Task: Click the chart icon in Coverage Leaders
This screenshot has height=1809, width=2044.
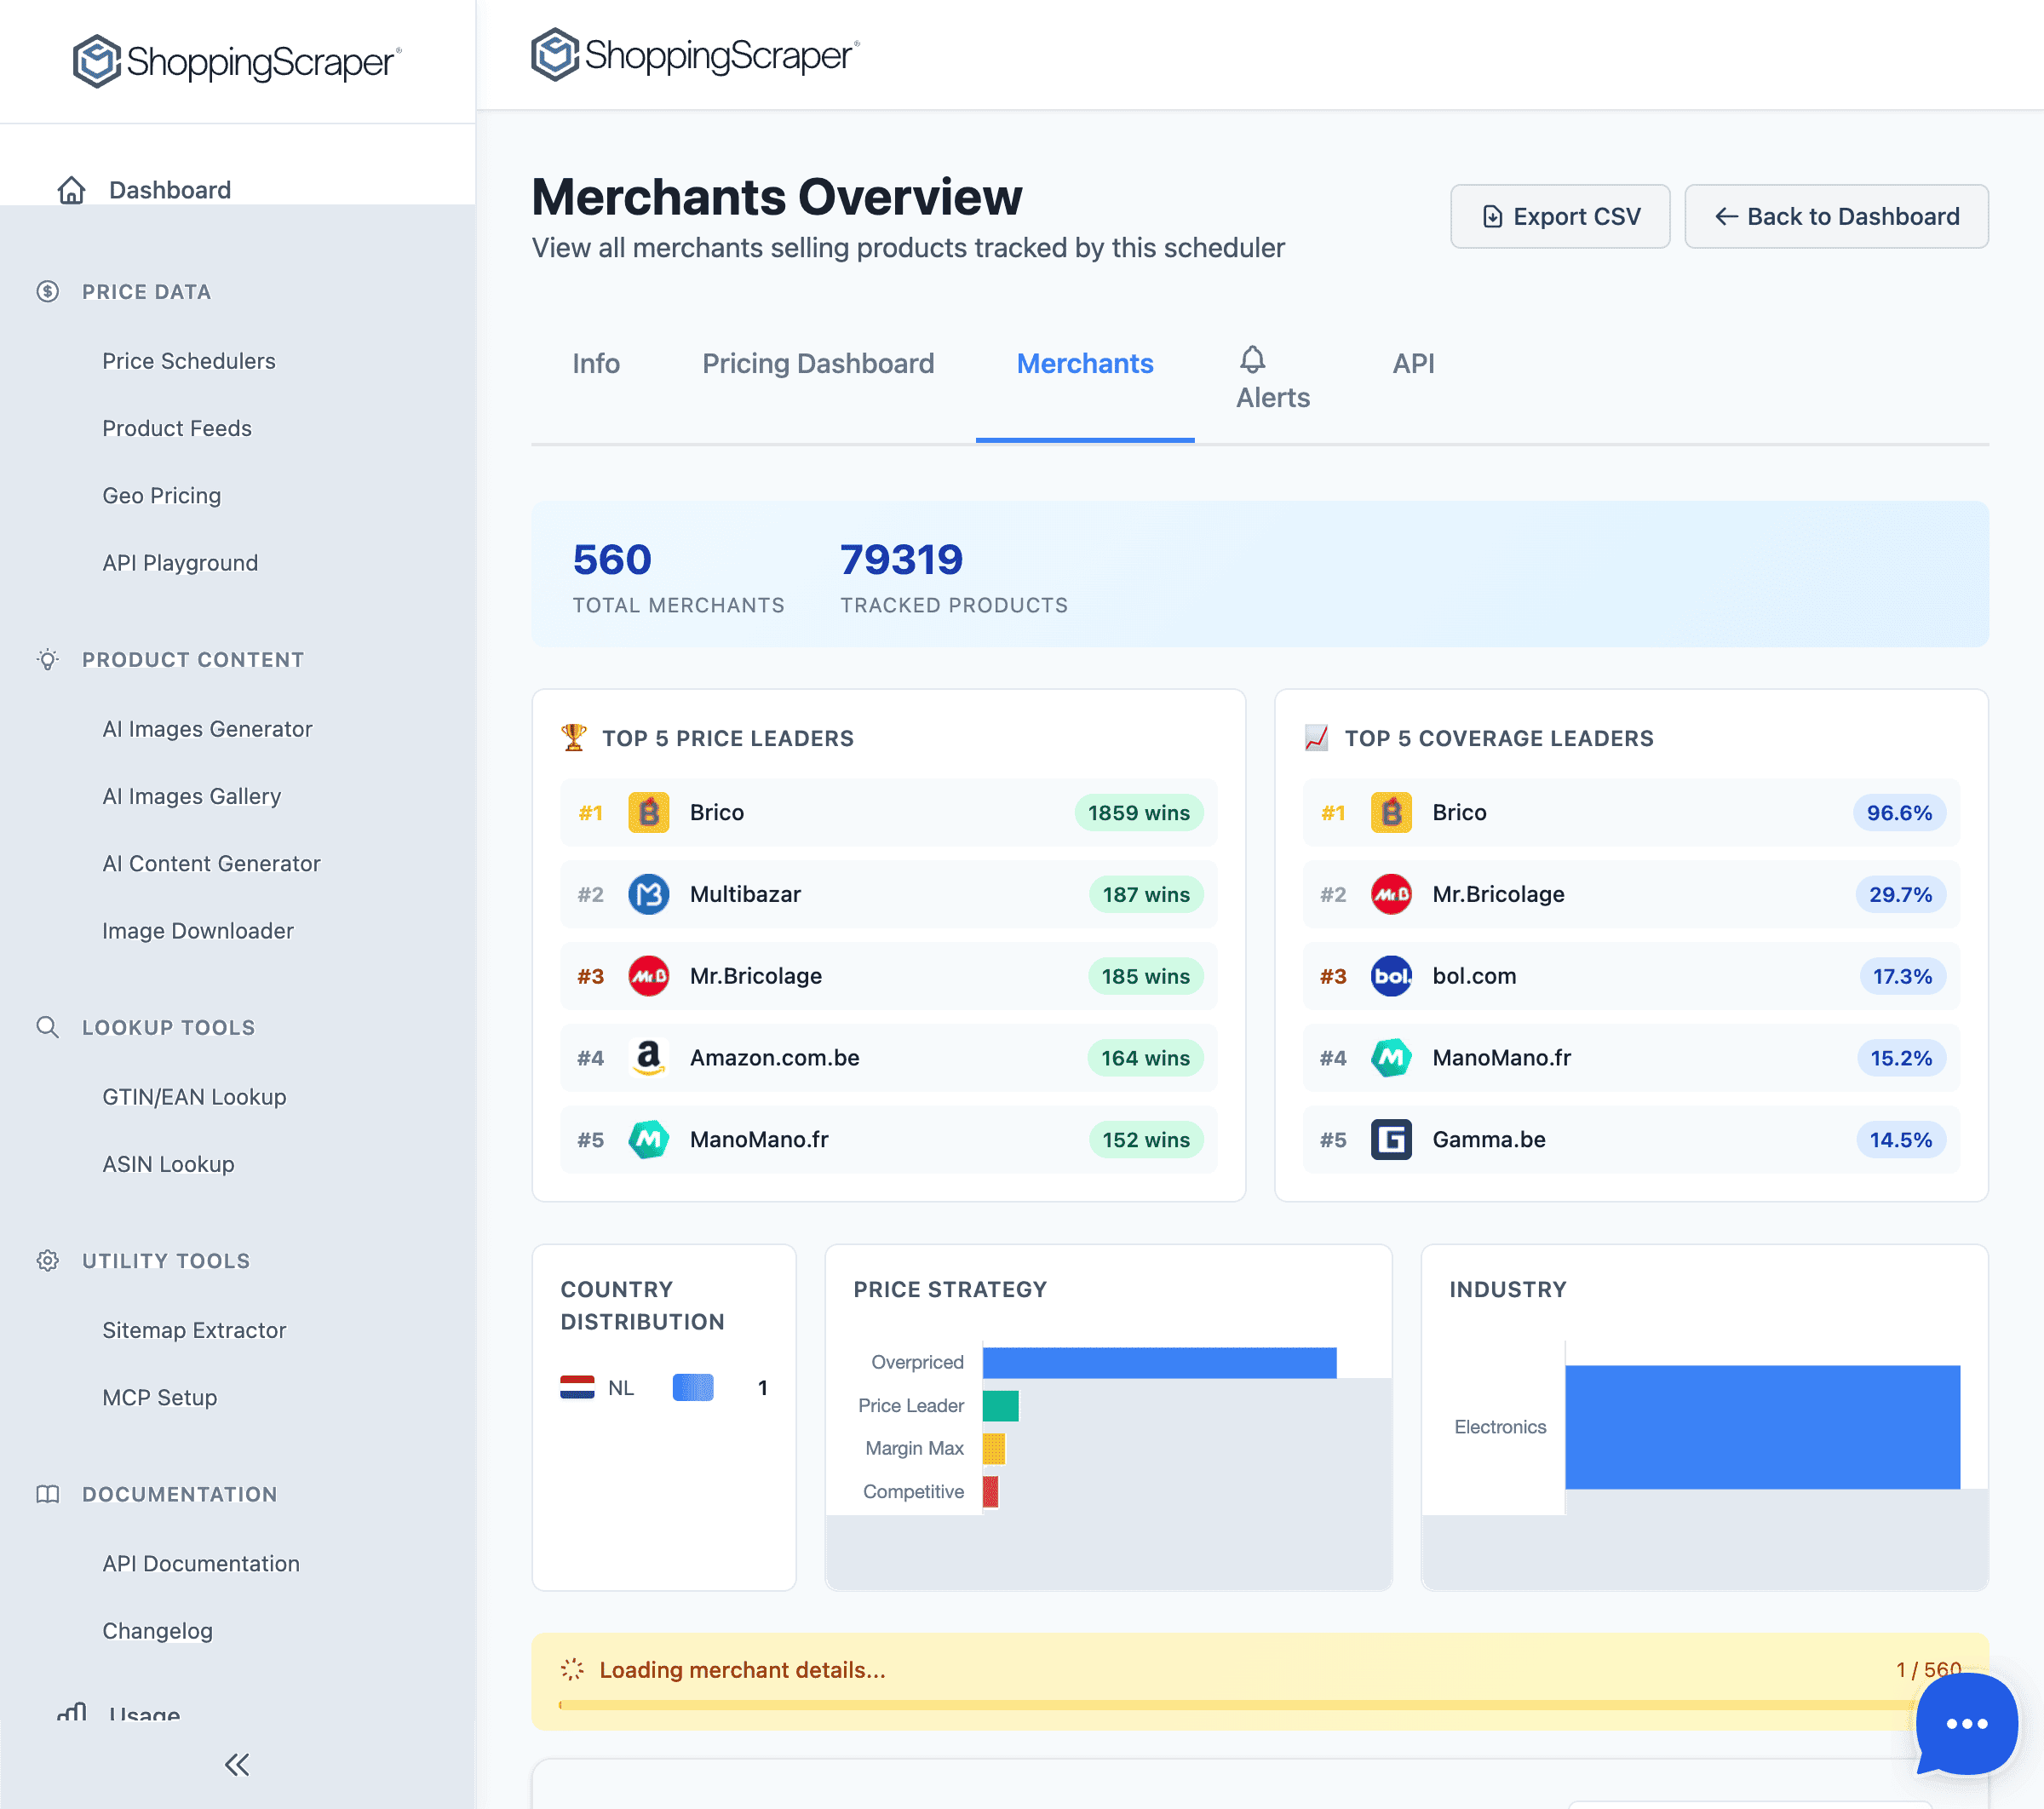Action: pyautogui.click(x=1316, y=738)
